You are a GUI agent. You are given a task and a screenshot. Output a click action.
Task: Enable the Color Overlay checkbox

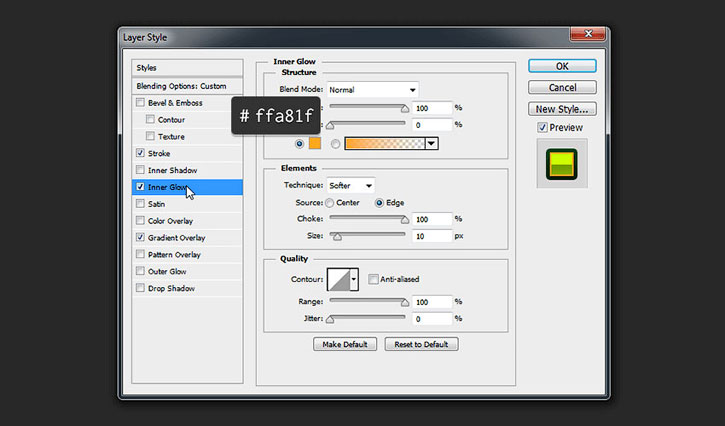tap(140, 221)
